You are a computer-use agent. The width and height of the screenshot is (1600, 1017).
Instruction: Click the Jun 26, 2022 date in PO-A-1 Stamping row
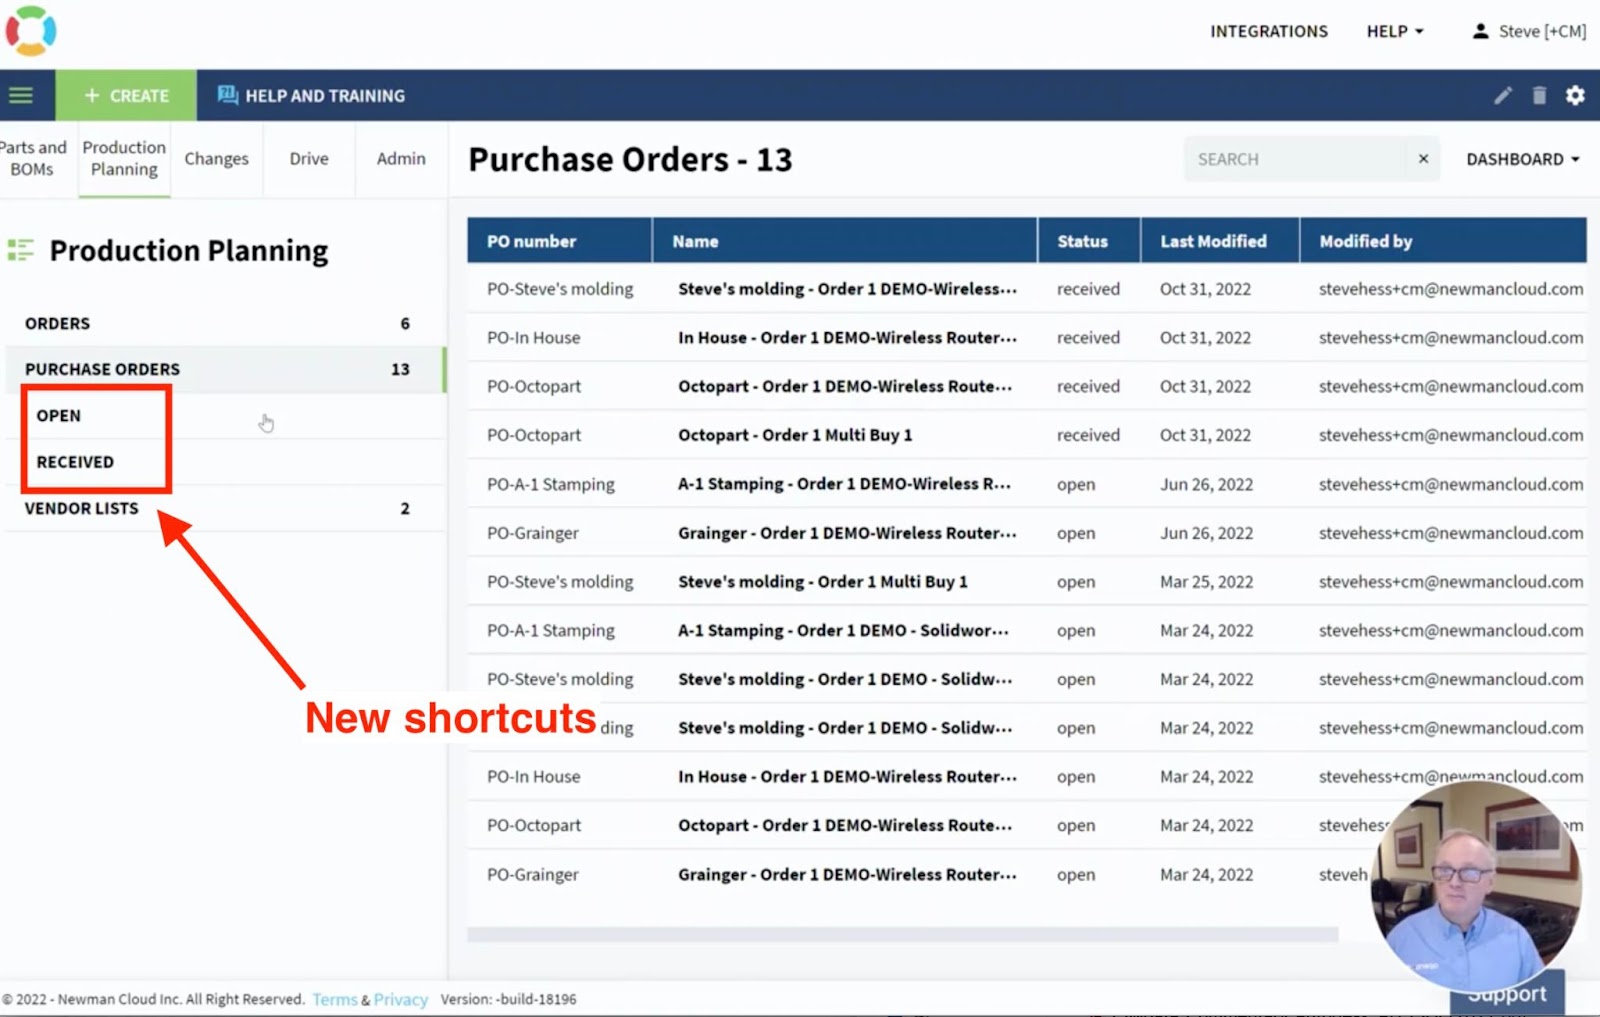coord(1206,484)
